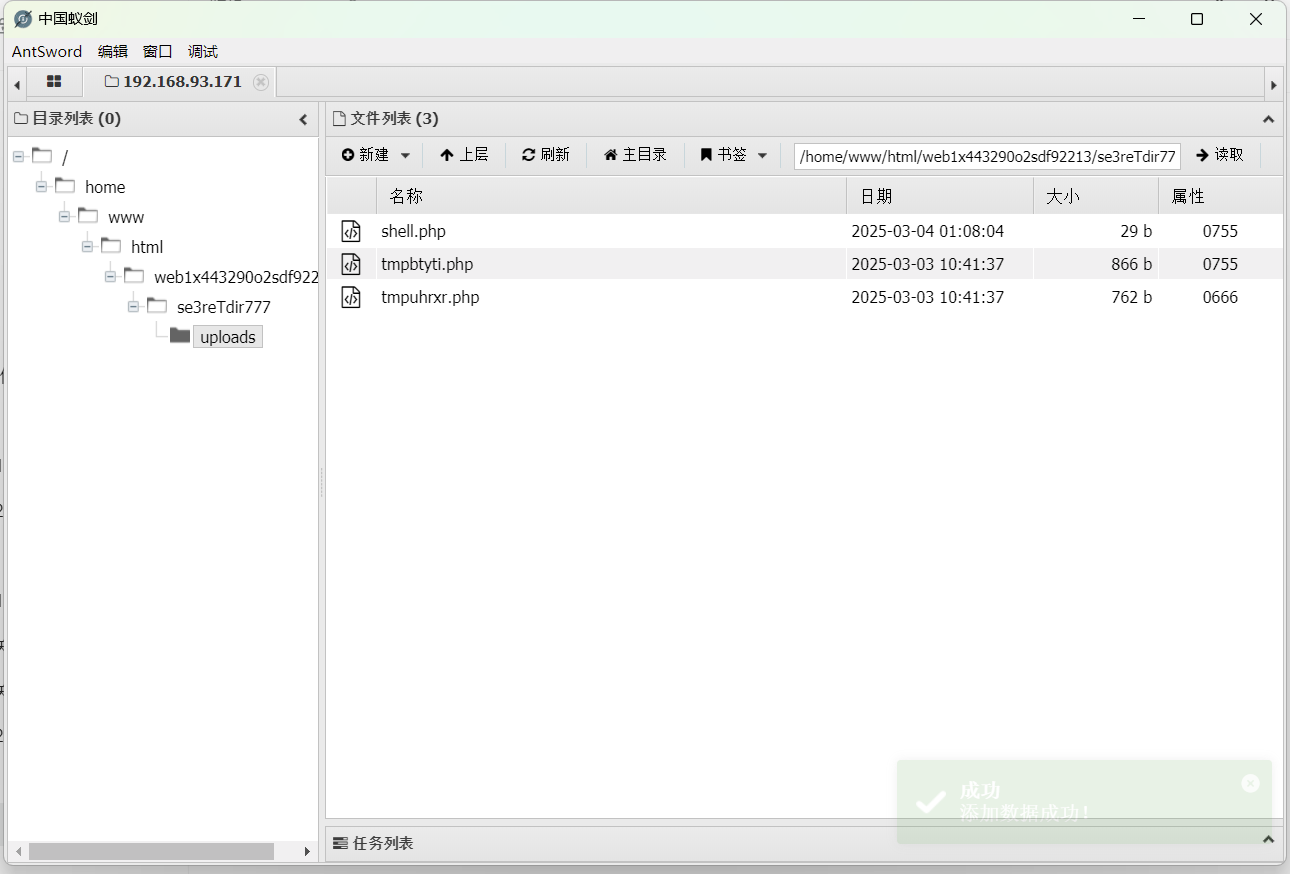
Task: Open the 主目录 home directory icon
Action: 609,154
